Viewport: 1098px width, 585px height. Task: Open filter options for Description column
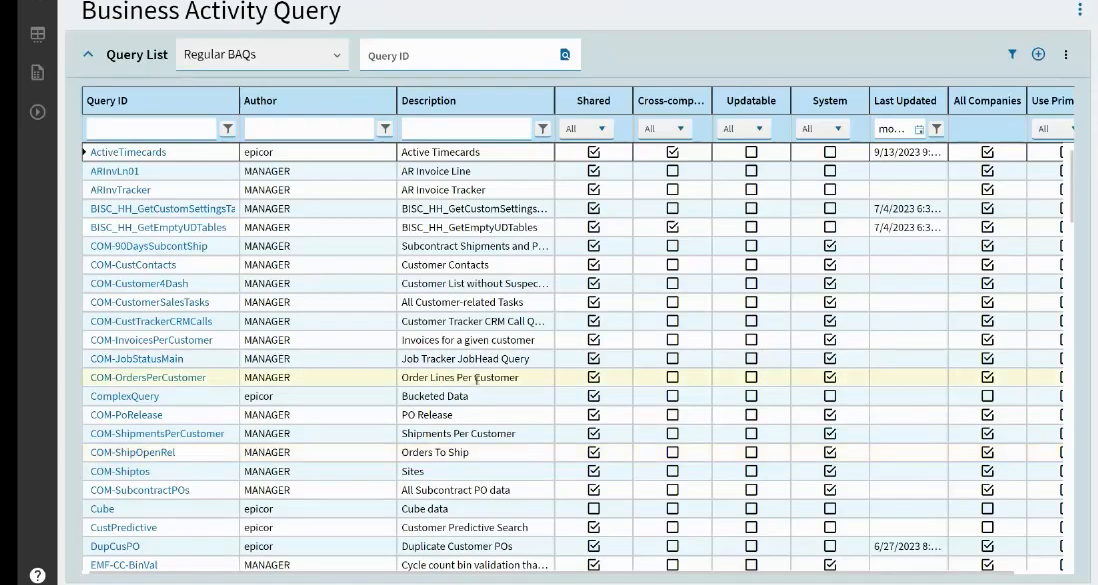tap(543, 128)
